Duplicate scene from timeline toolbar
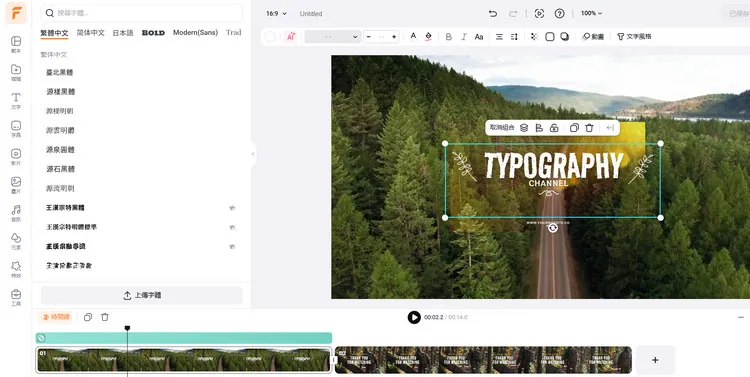Screen dimensions: 750x377 (88, 317)
